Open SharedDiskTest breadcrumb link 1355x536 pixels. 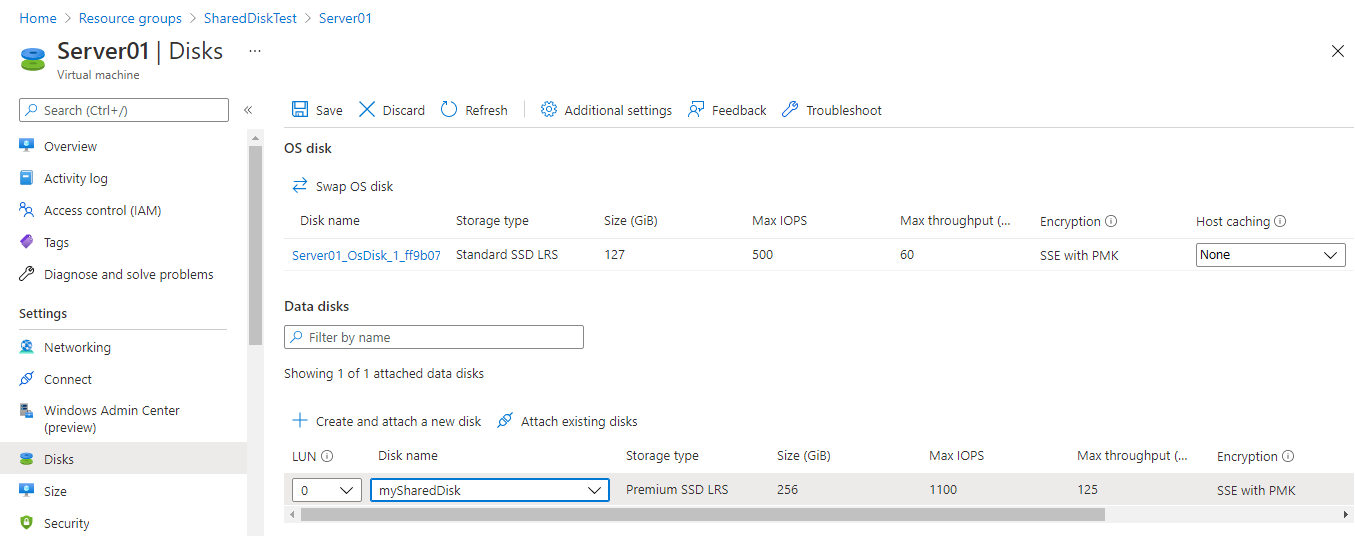[250, 18]
